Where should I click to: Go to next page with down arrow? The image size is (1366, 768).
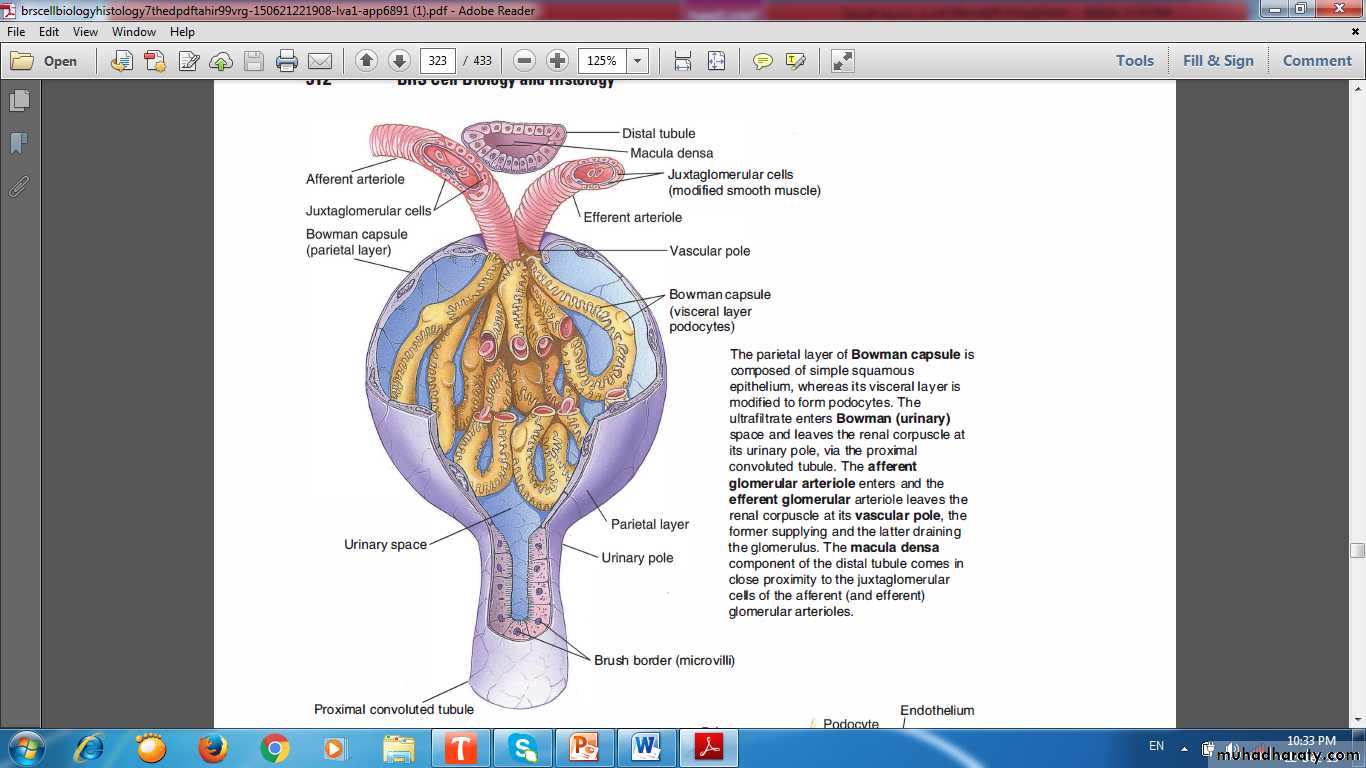tap(399, 61)
